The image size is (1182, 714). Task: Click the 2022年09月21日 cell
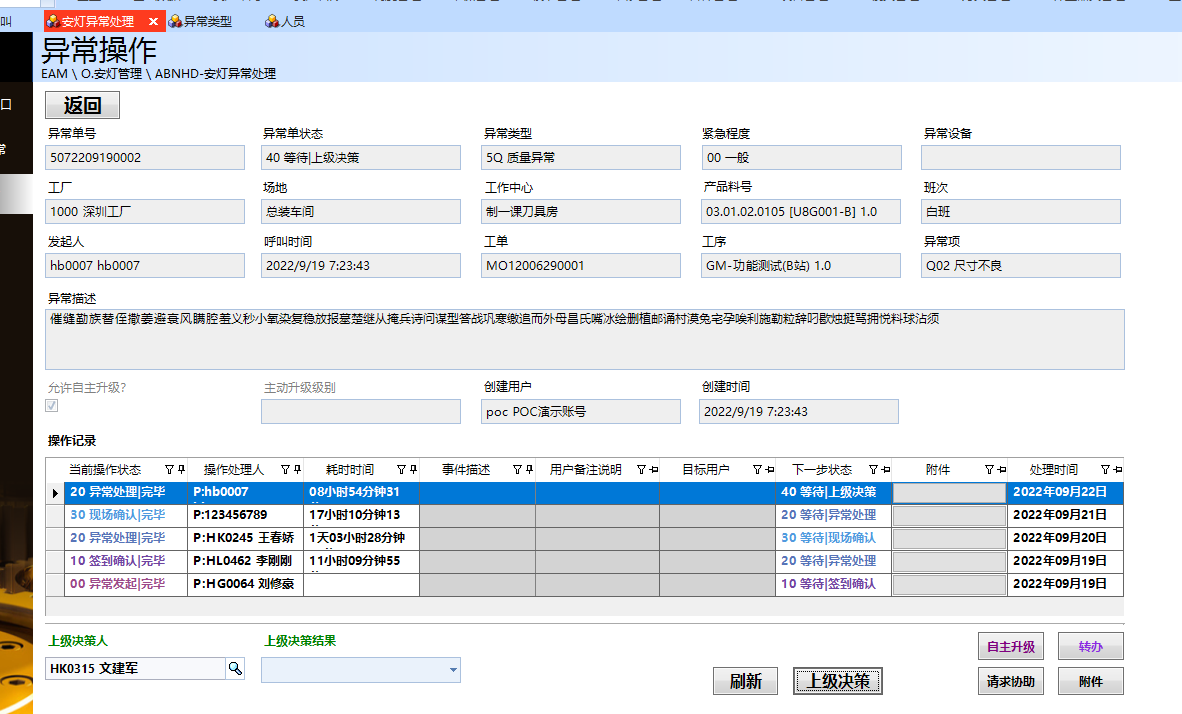coord(1066,516)
